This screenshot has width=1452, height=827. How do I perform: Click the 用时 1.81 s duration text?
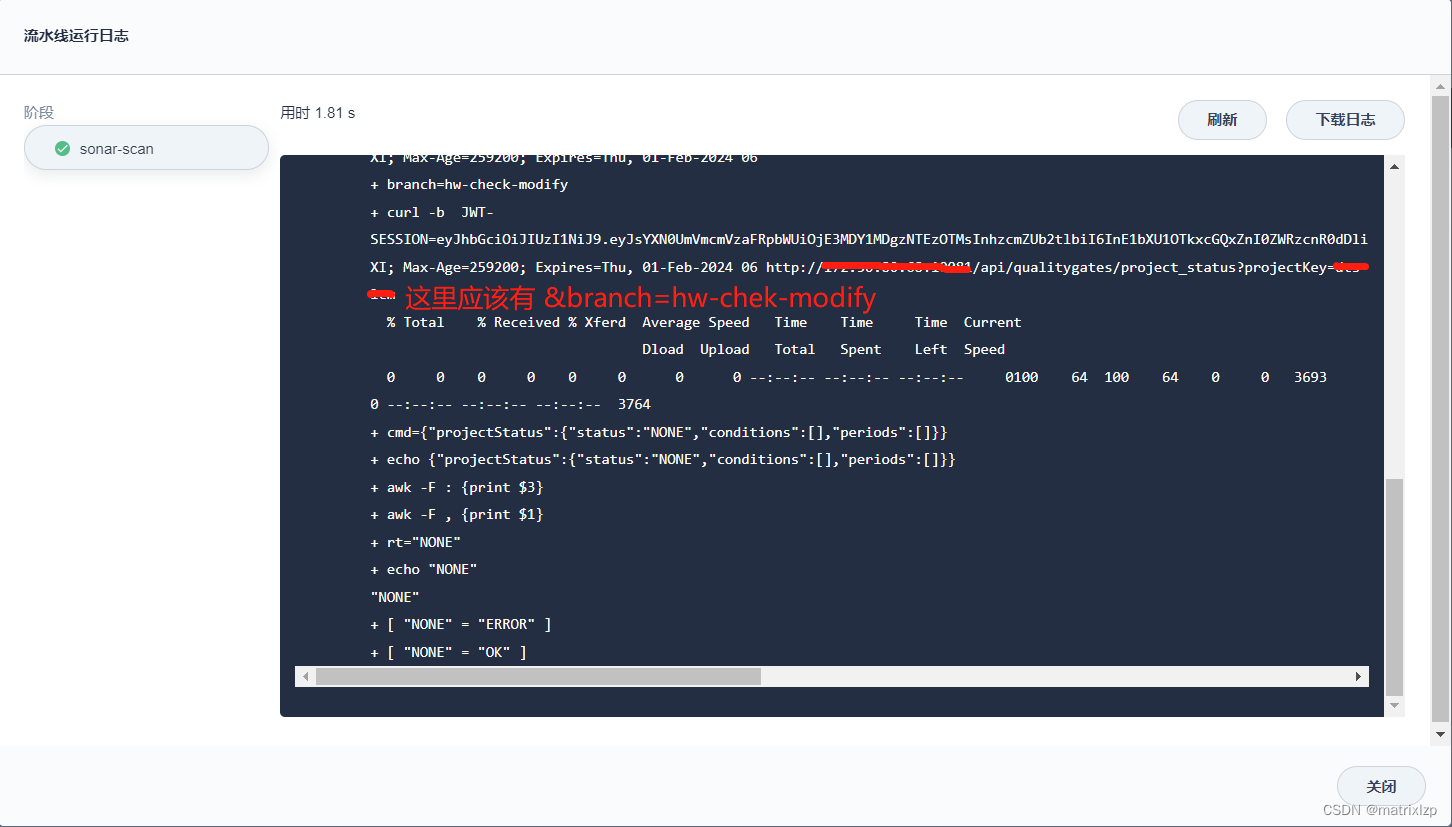[318, 113]
